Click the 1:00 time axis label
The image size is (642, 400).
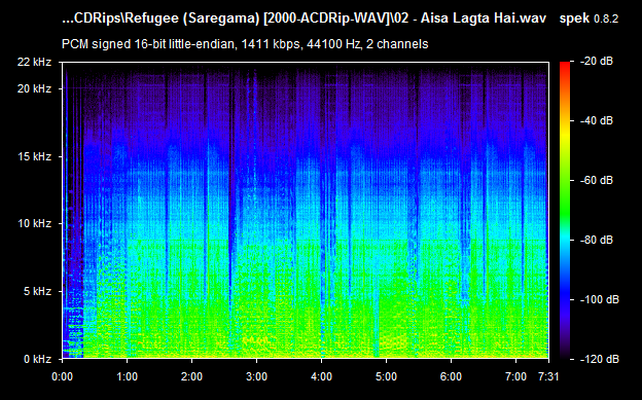pos(127,376)
